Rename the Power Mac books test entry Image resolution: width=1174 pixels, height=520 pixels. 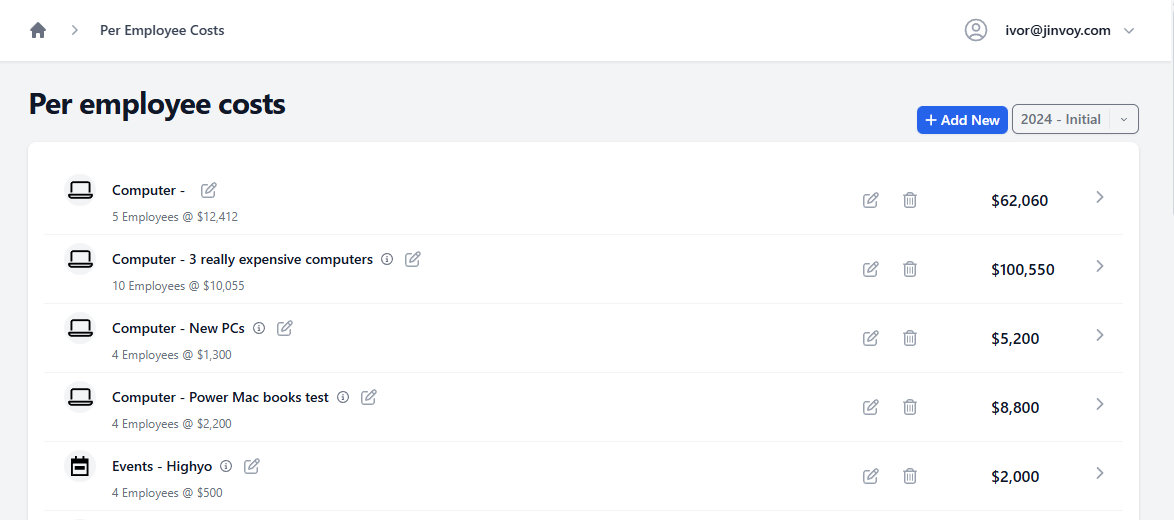pos(368,397)
